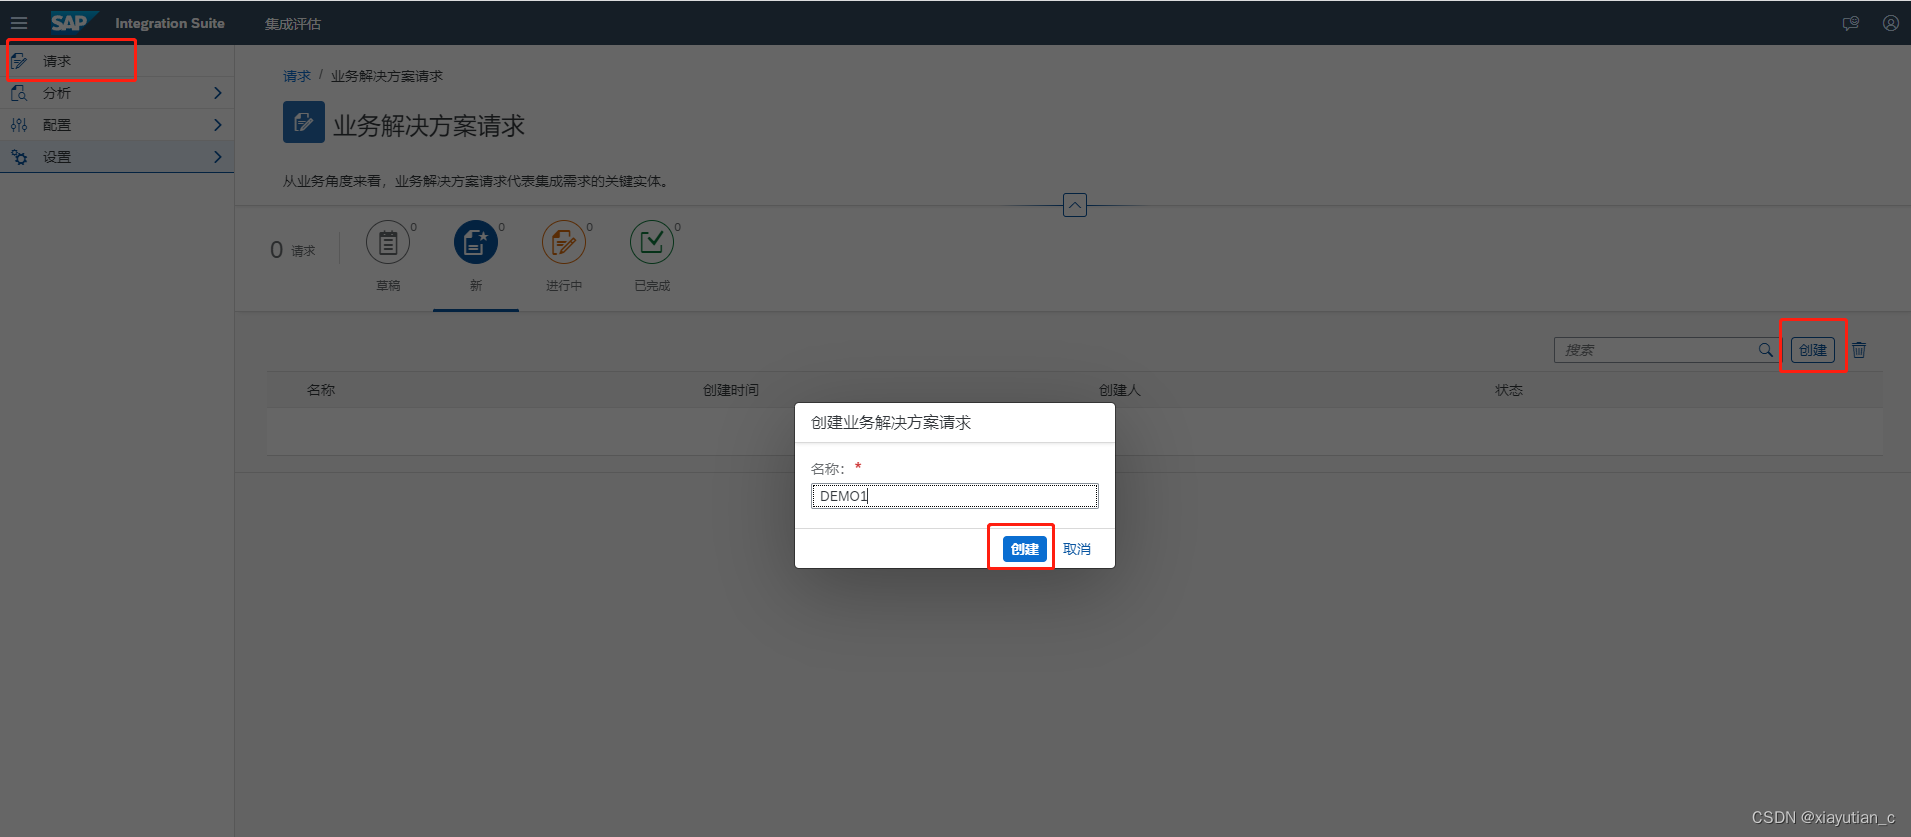This screenshot has width=1911, height=837.
Task: Click the SAP logo
Action: coord(74,22)
